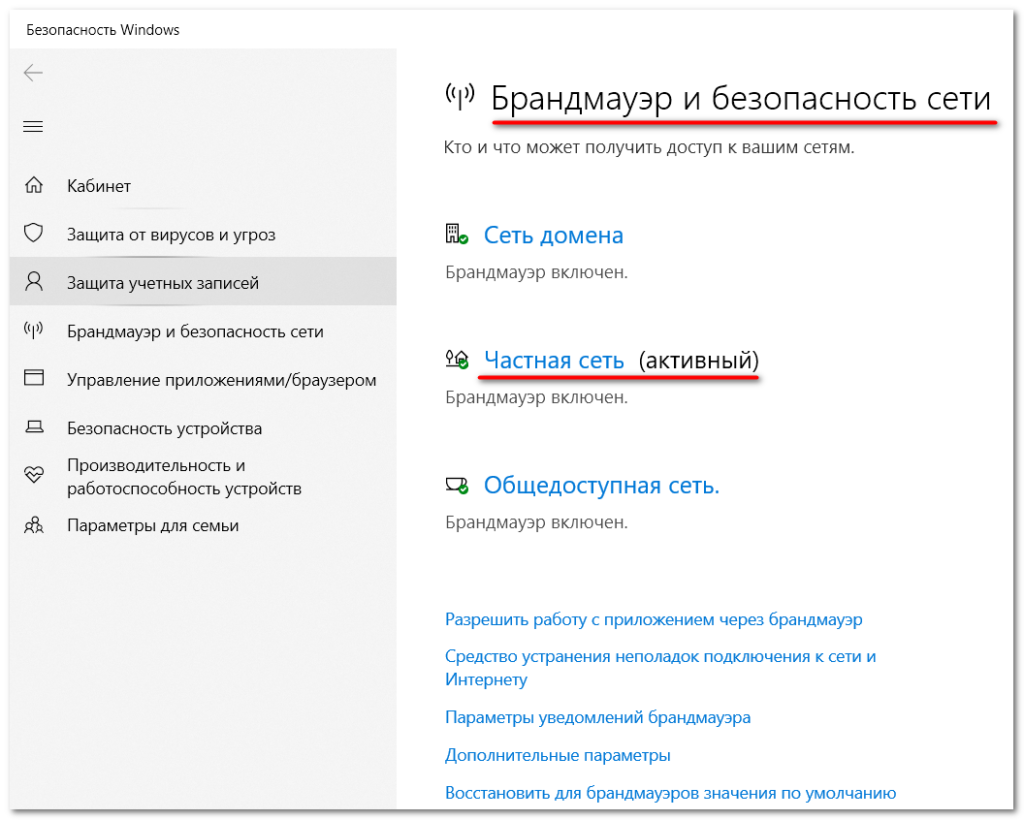This screenshot has width=1024, height=820.
Task: Open the Сеть домена settings link
Action: 553,235
